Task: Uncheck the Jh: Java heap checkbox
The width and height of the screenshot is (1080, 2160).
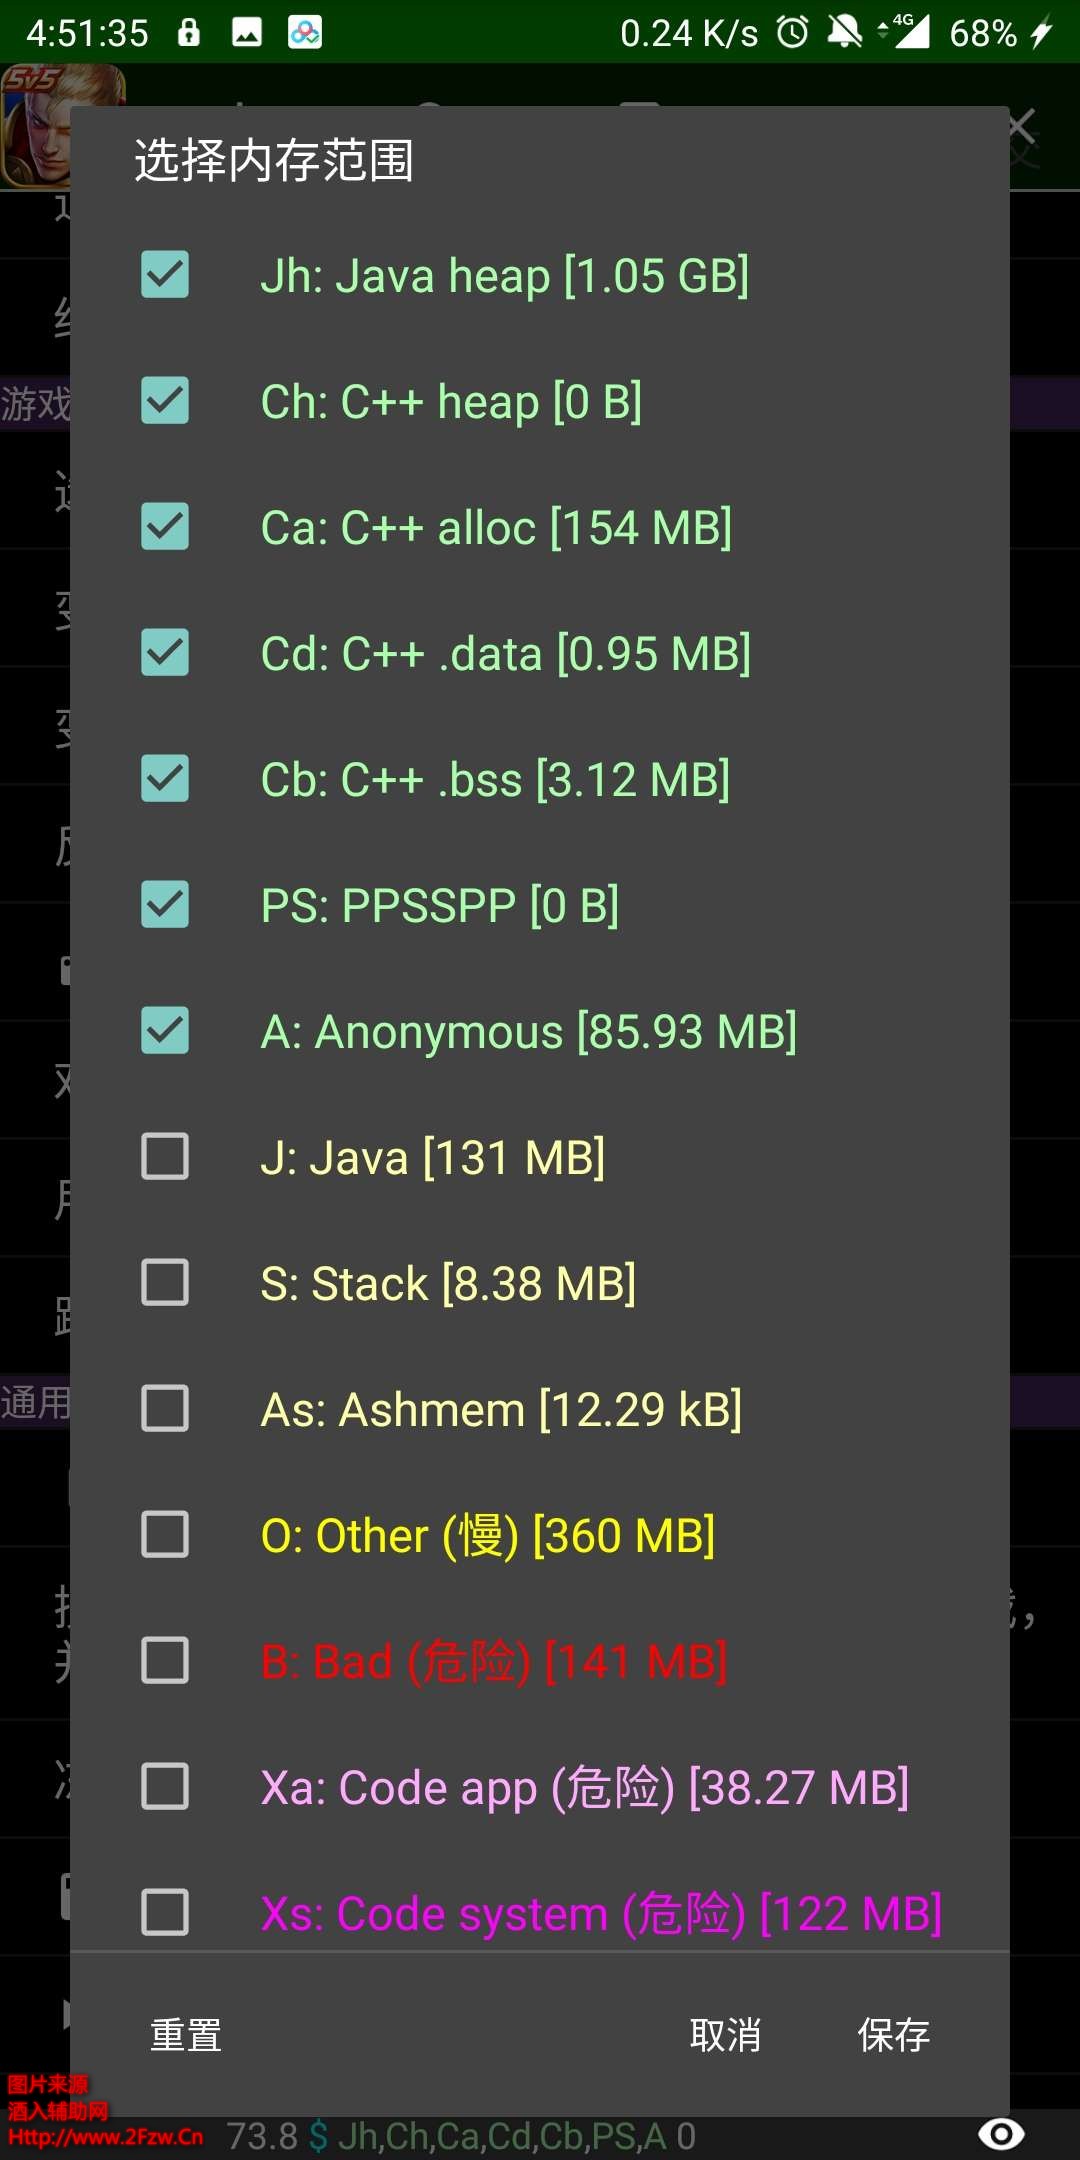Action: coord(165,275)
